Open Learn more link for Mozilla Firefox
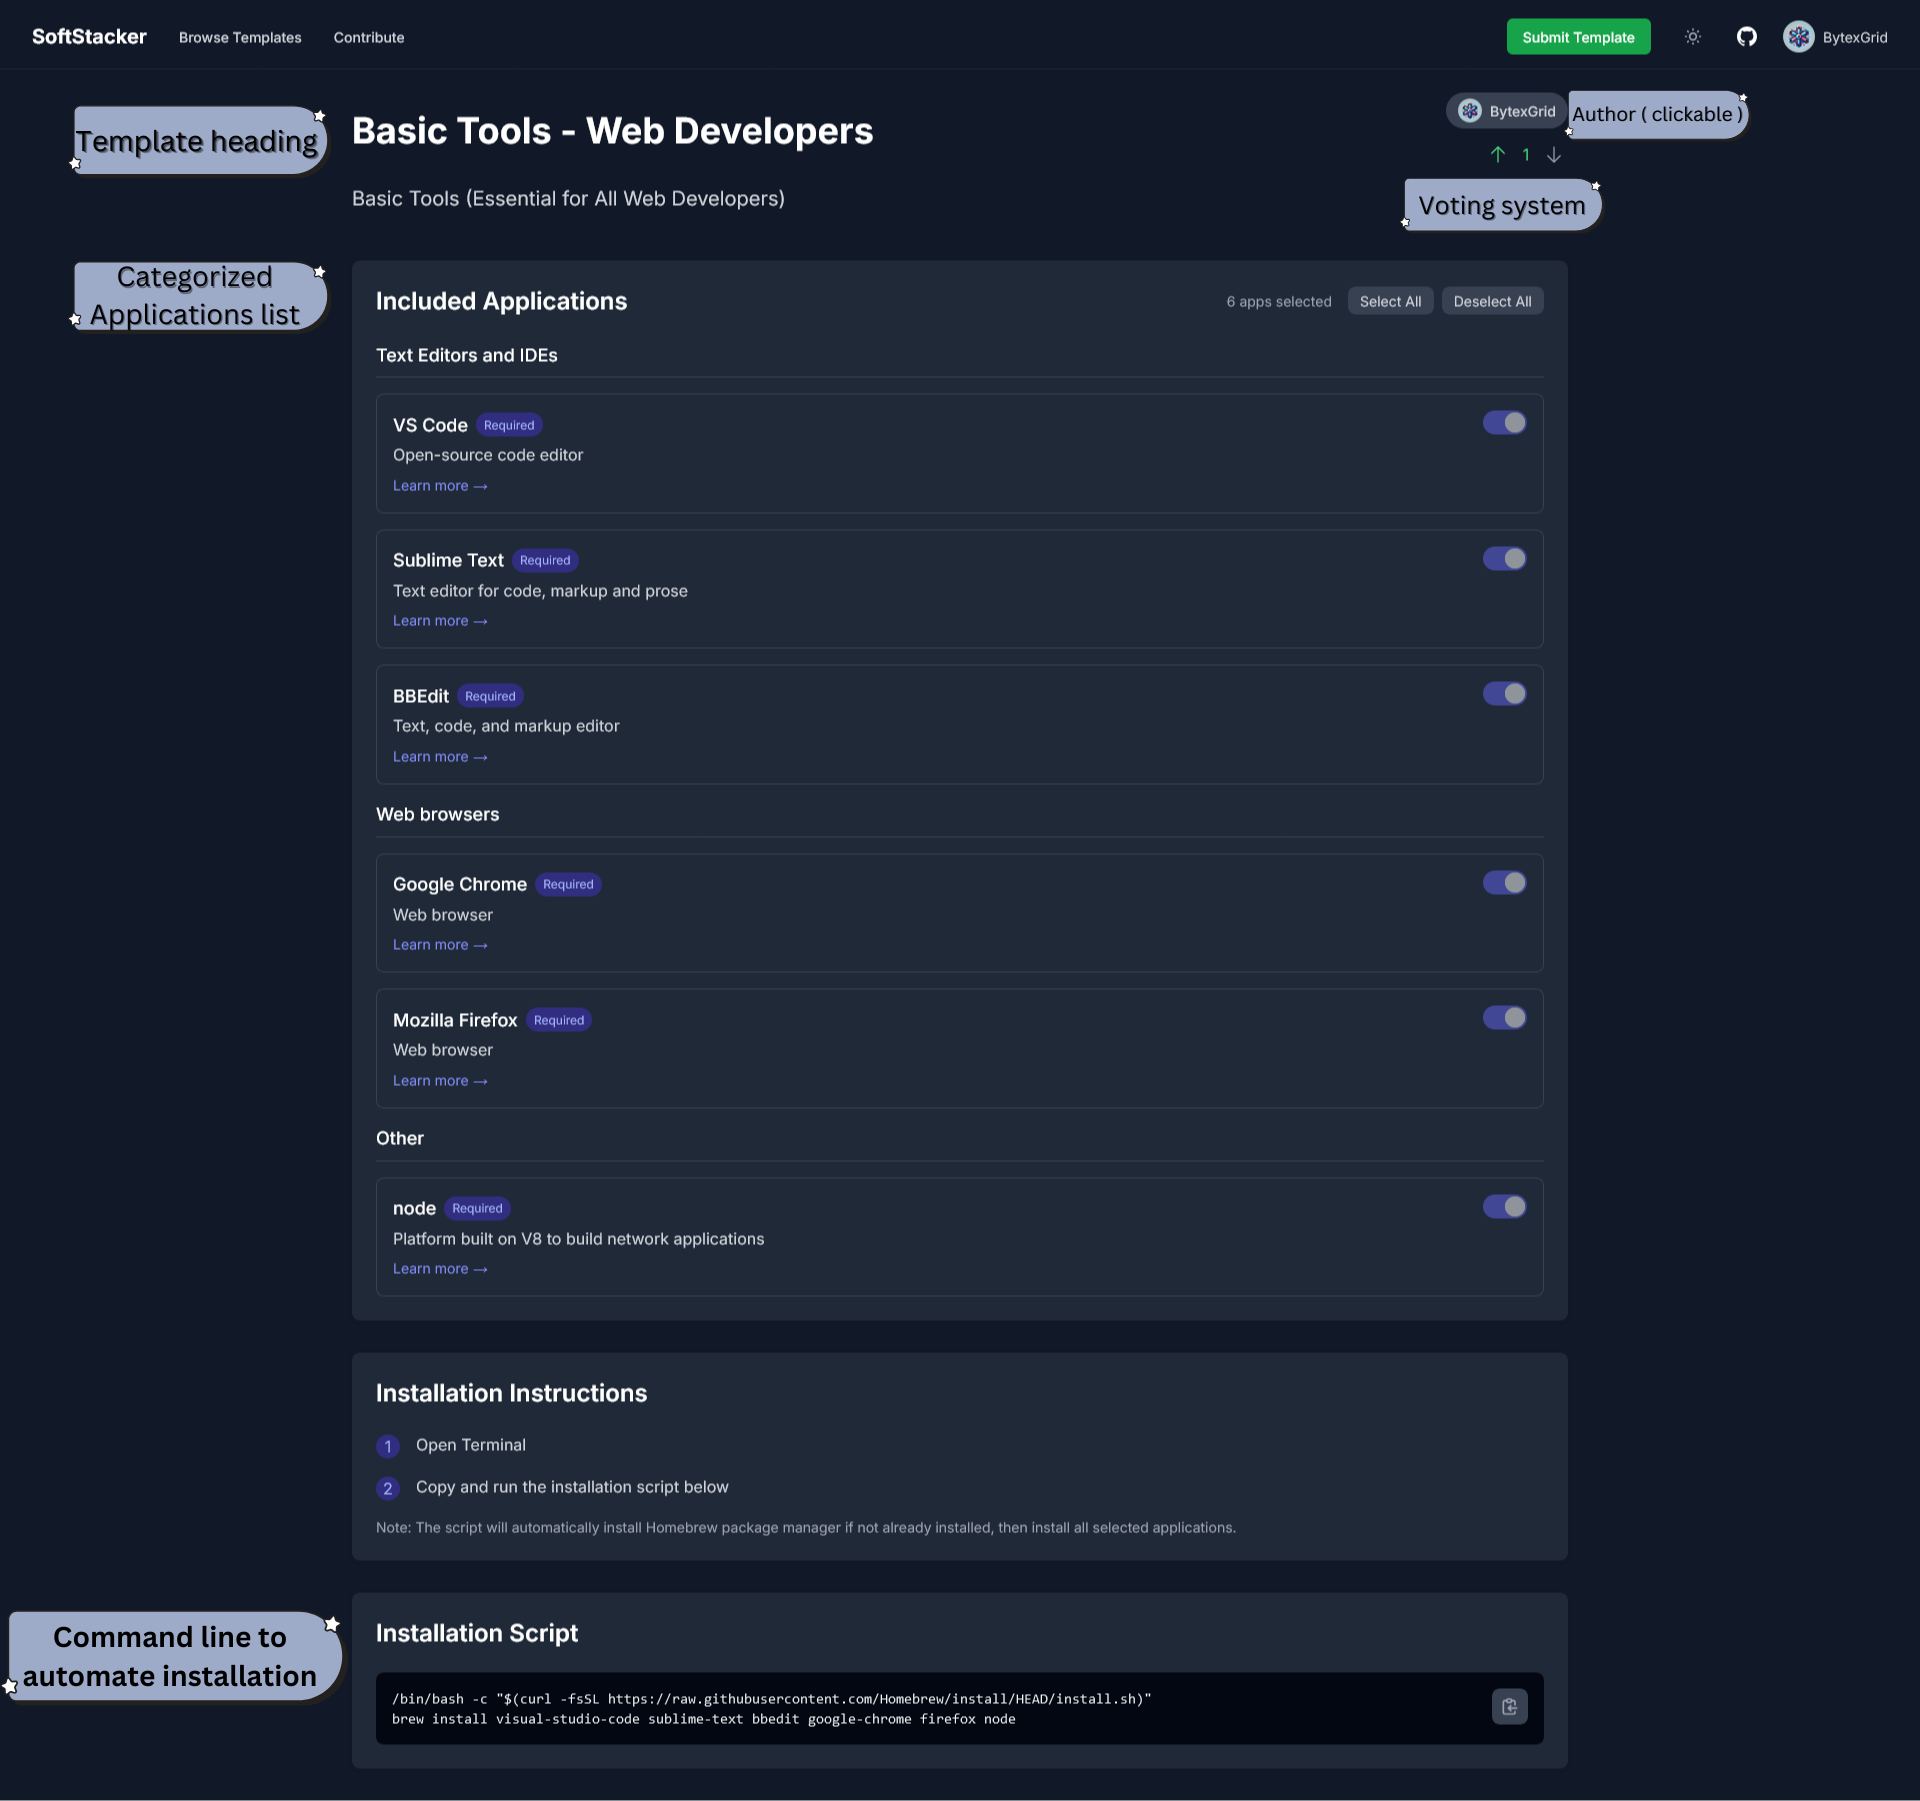1920x1801 pixels. point(440,1081)
